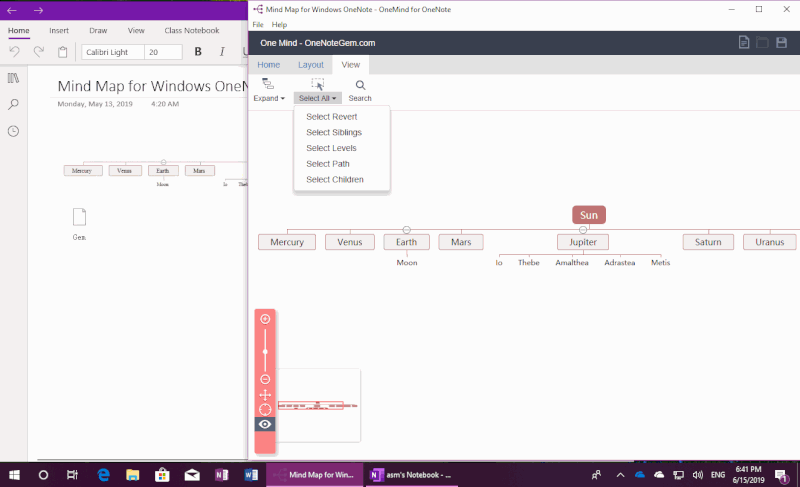Image resolution: width=800 pixels, height=487 pixels.
Task: Collapse the Earth node via its circle
Action: 406,230
